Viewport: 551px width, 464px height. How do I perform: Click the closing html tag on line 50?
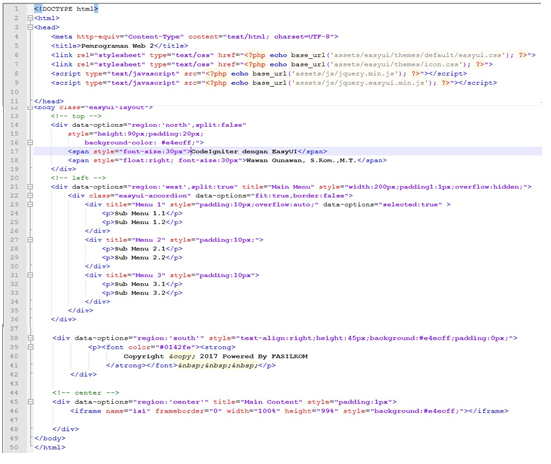click(50, 447)
